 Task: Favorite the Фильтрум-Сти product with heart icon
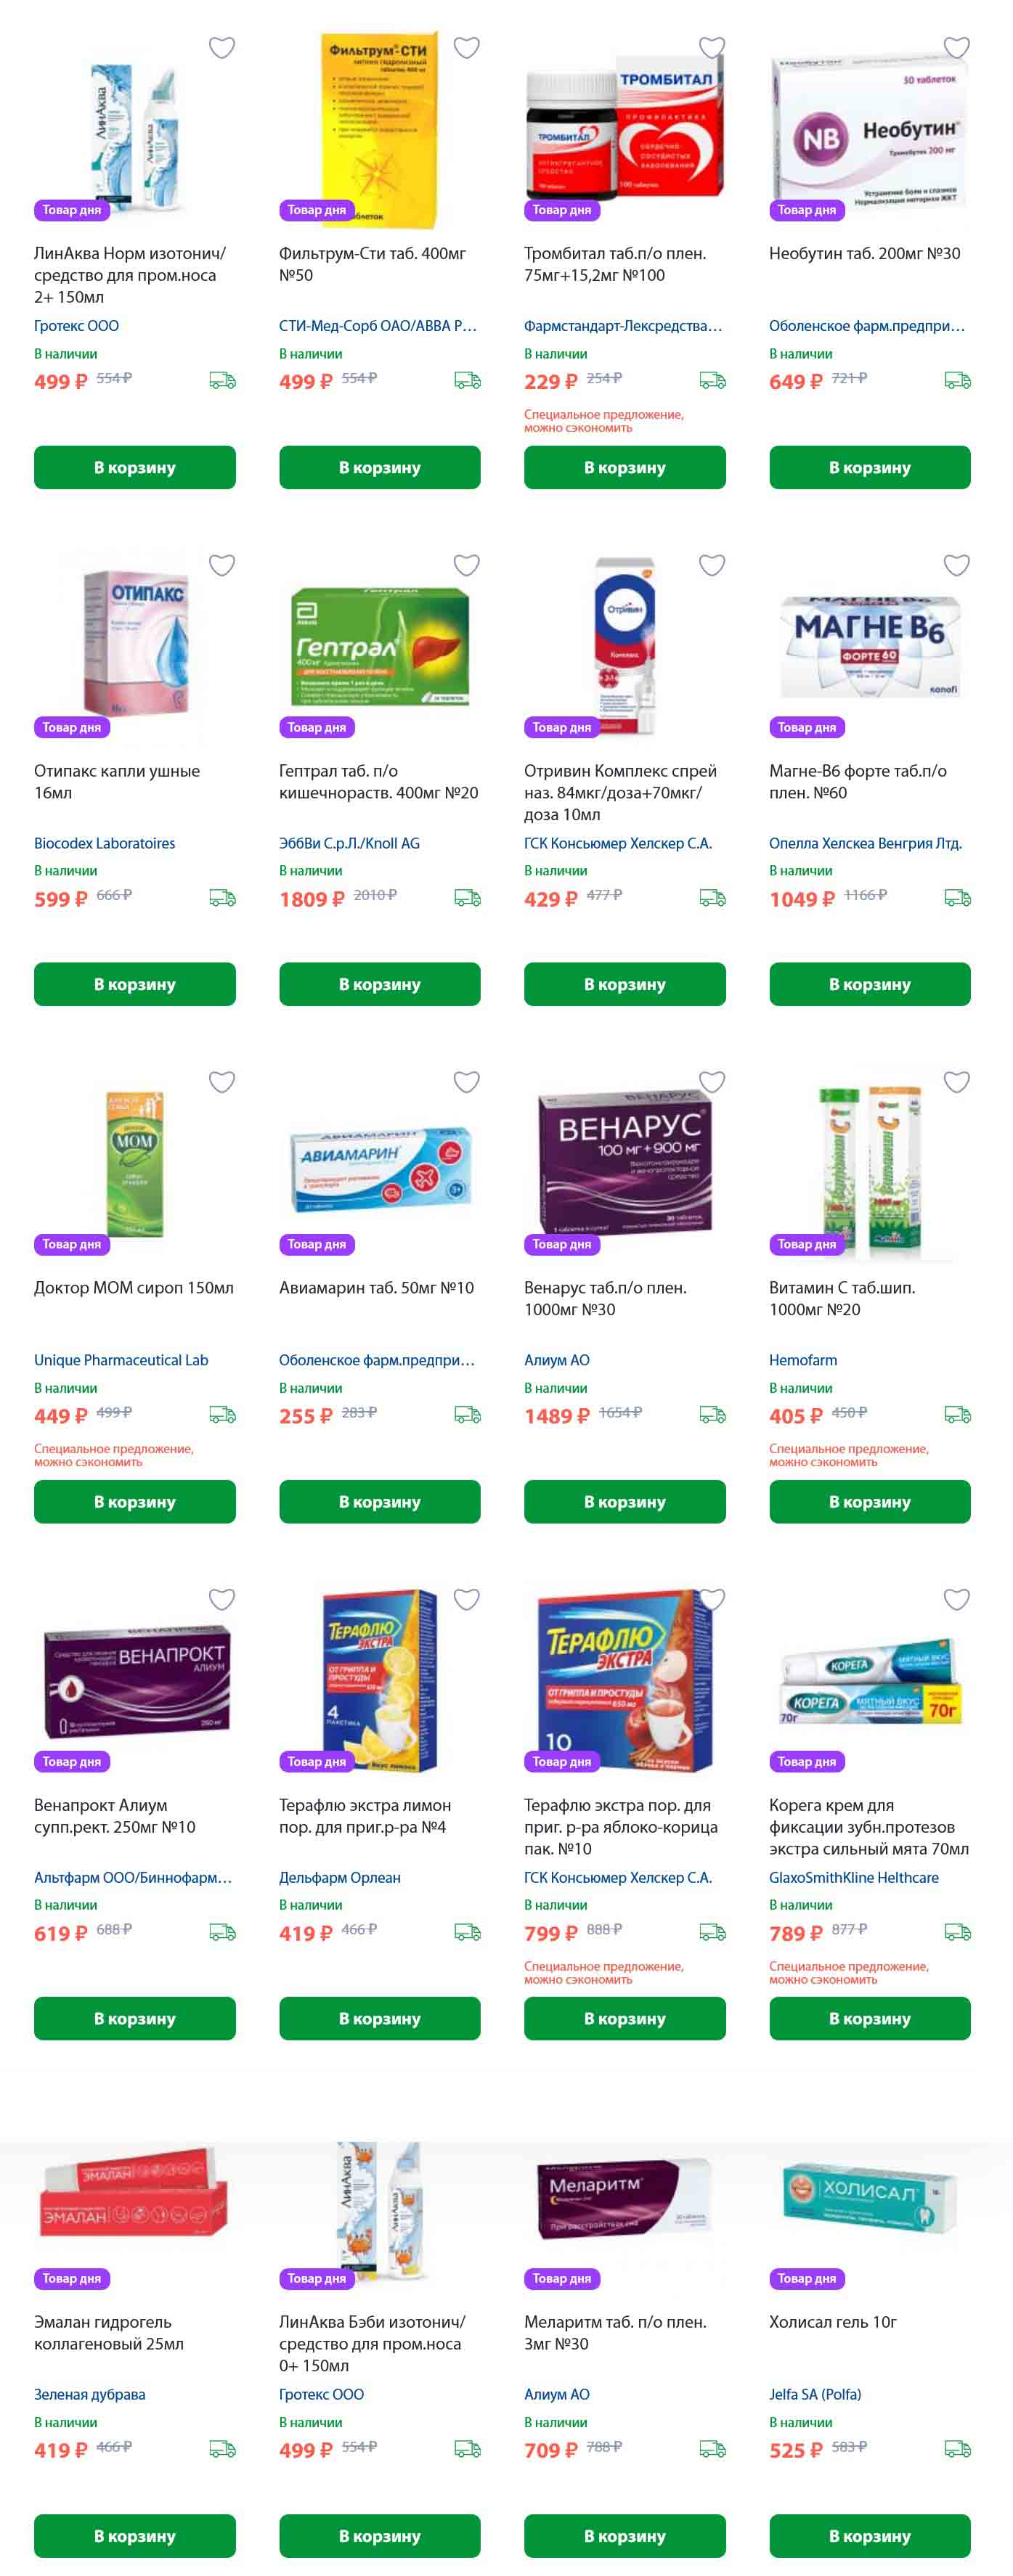pos(467,48)
